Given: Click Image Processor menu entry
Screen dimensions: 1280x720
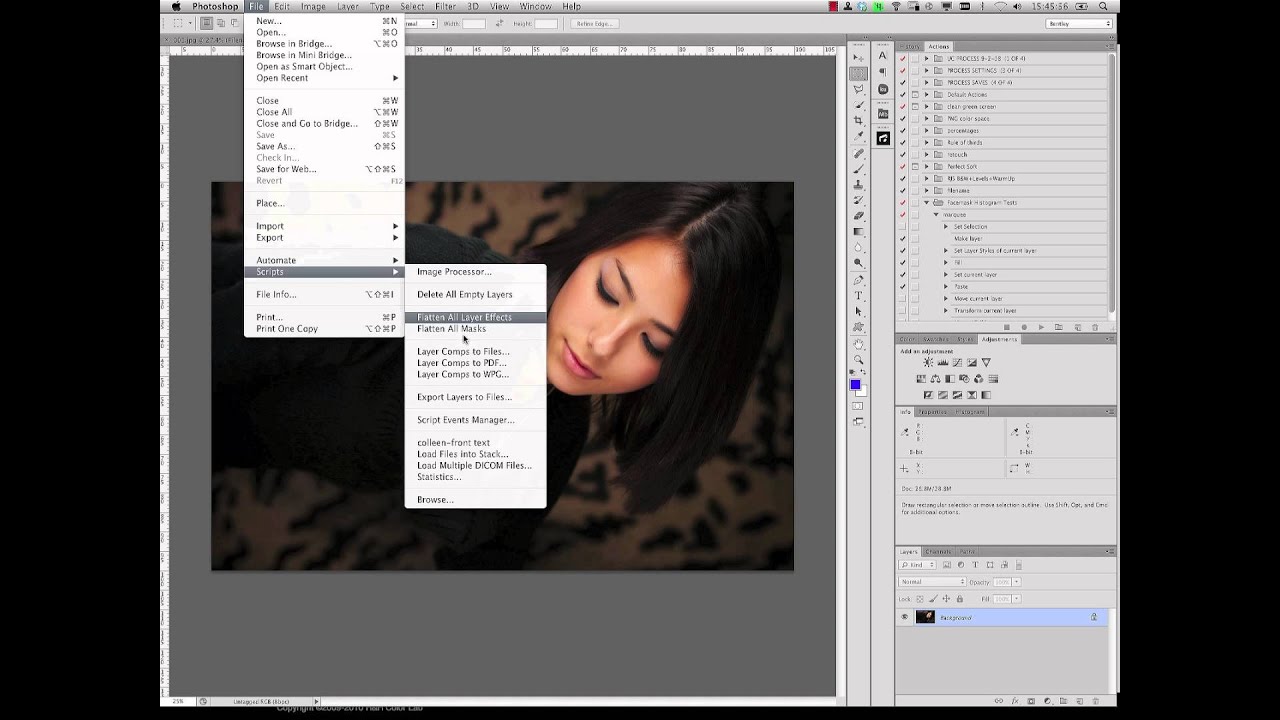Looking at the screenshot, I should pyautogui.click(x=454, y=272).
